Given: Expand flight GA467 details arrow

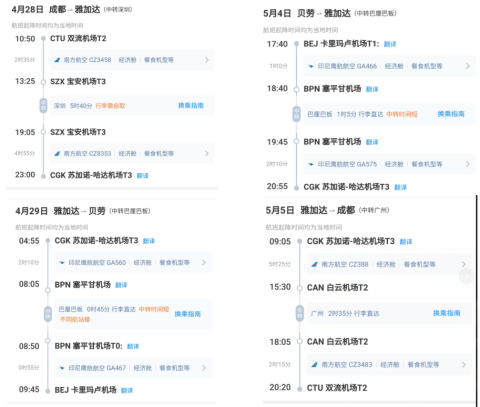Looking at the screenshot, I should [x=204, y=368].
